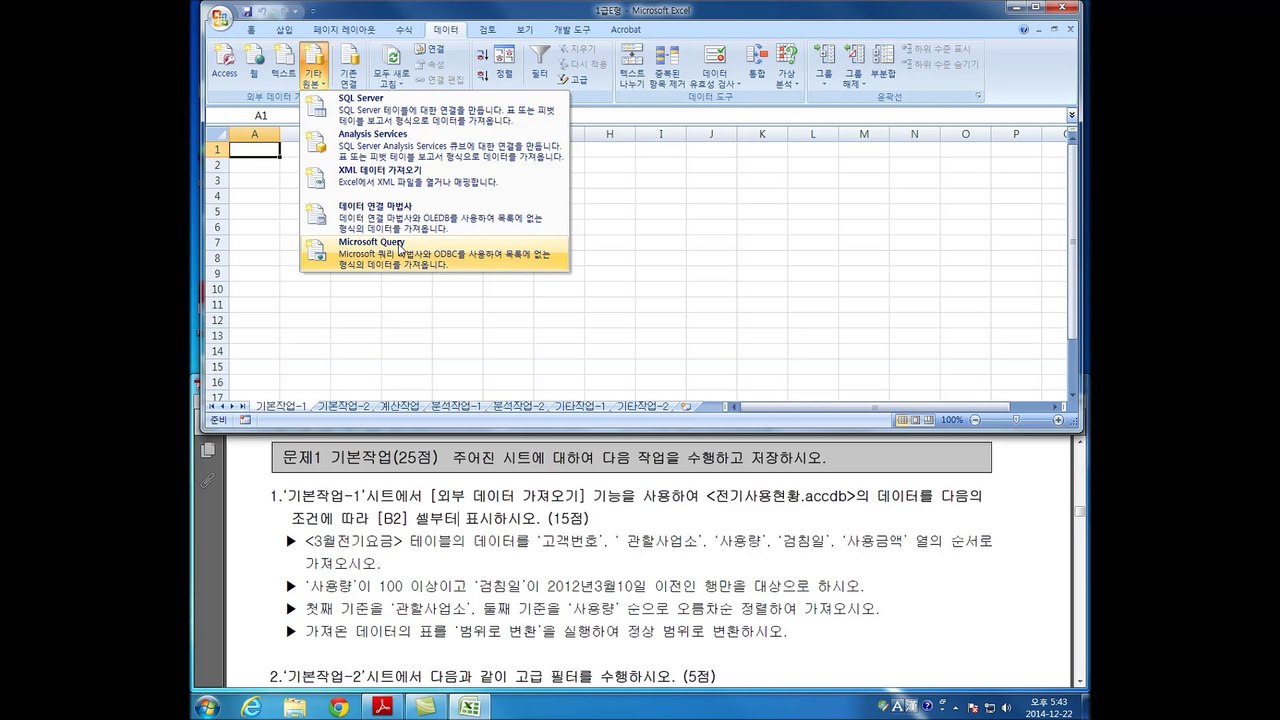The image size is (1280, 720).
Task: Open 텍스트 나누기 text to columns
Action: (632, 66)
